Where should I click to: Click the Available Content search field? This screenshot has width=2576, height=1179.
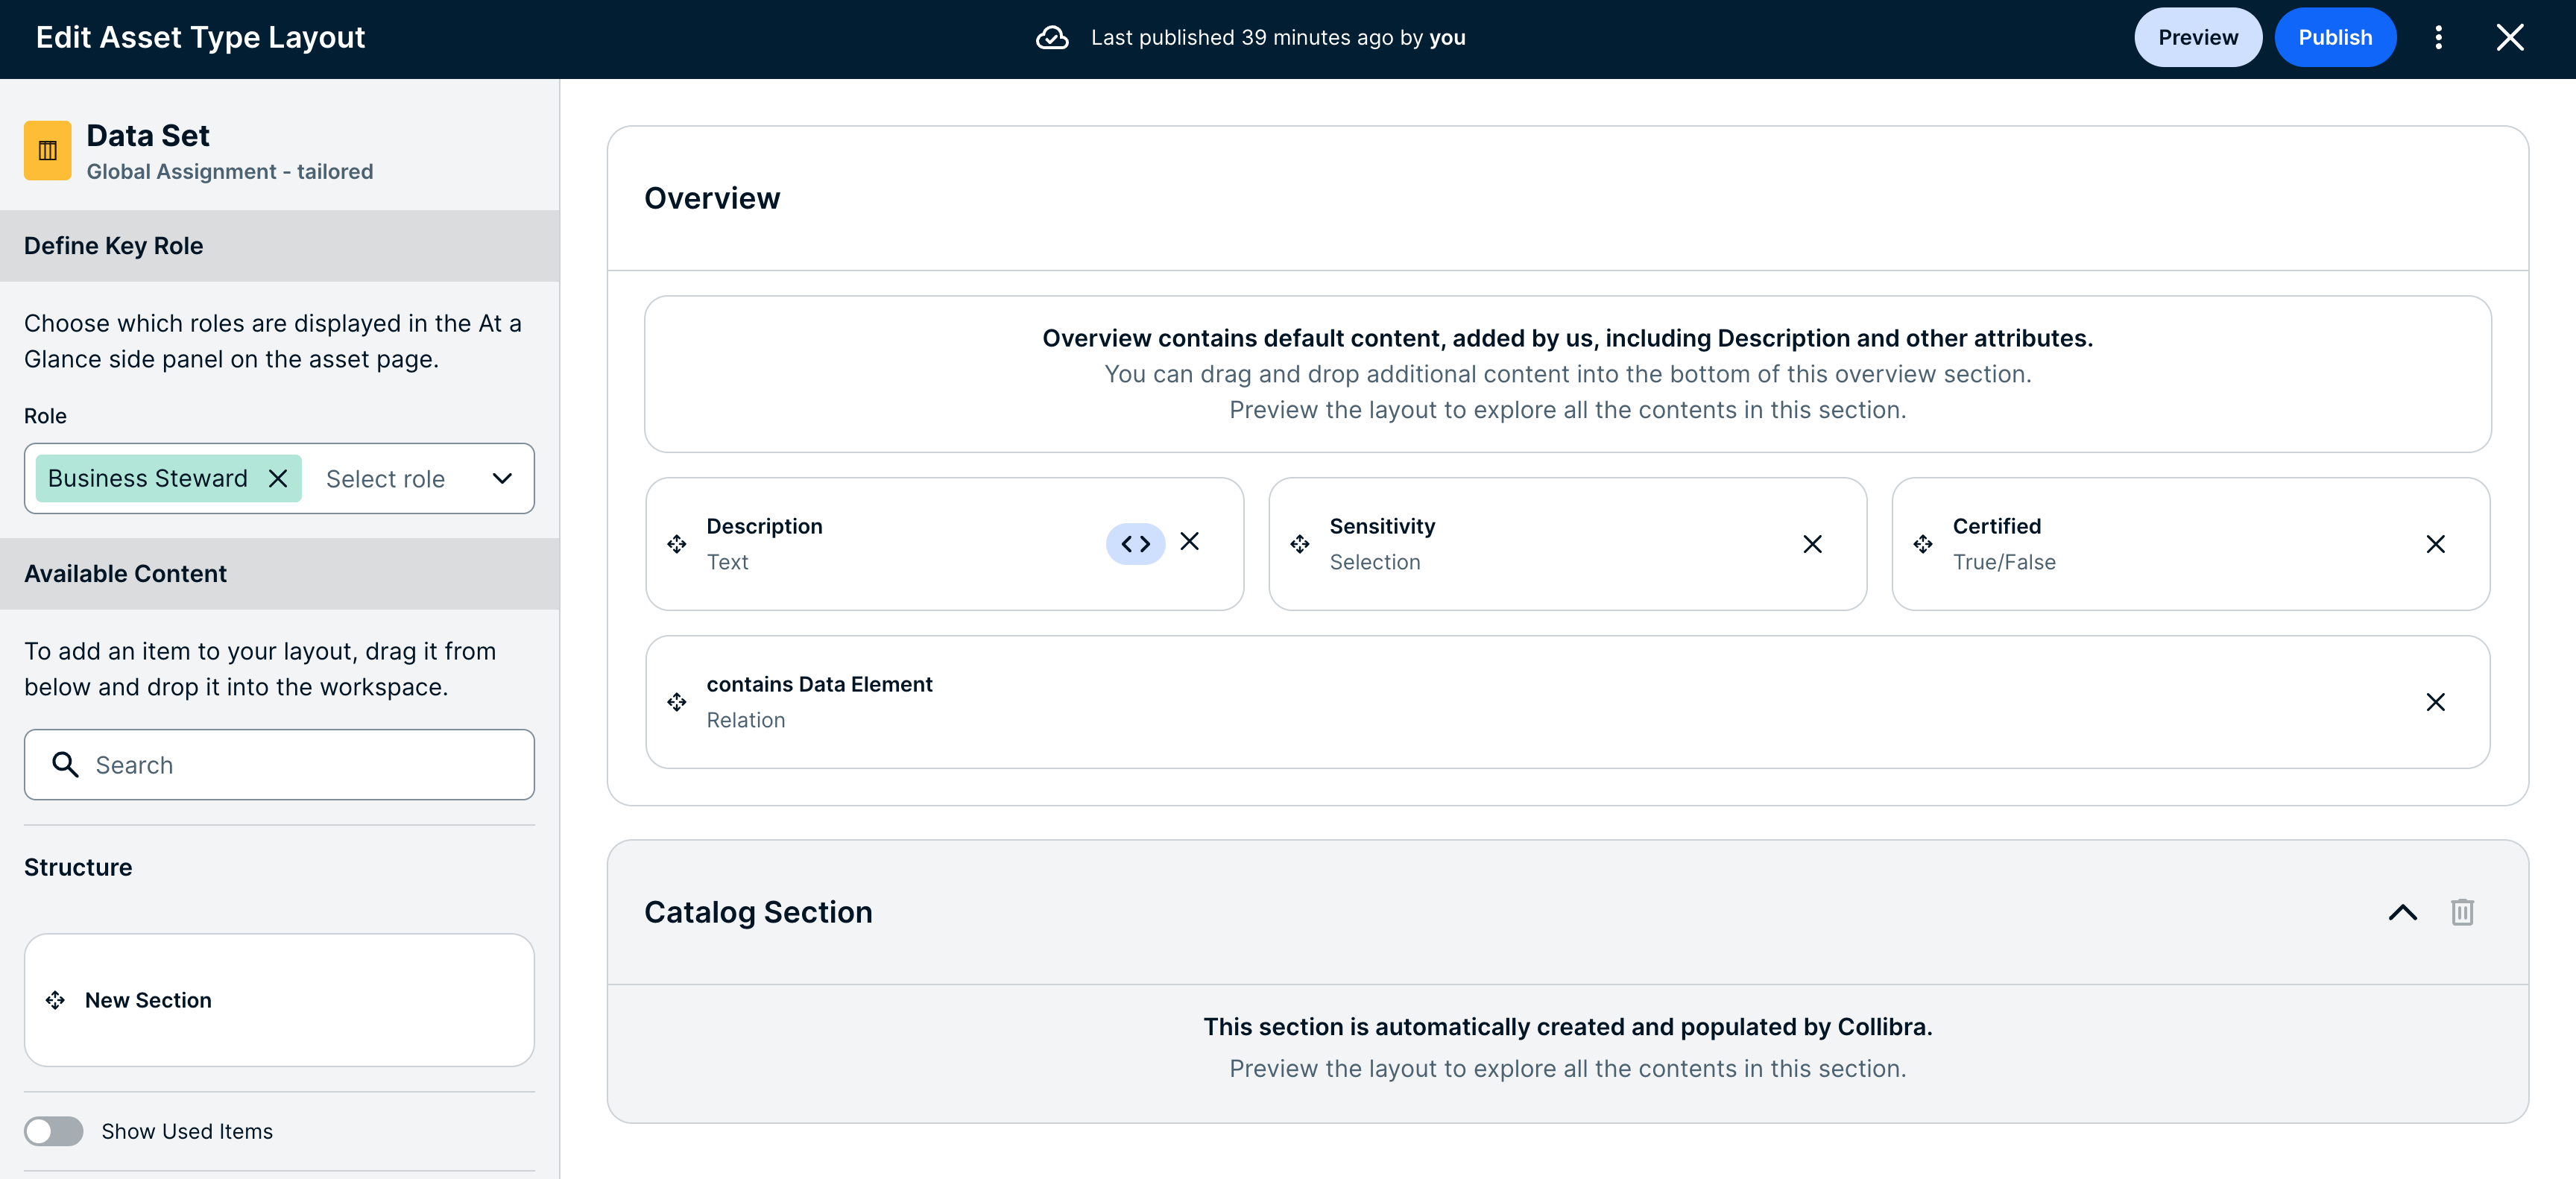coord(279,765)
